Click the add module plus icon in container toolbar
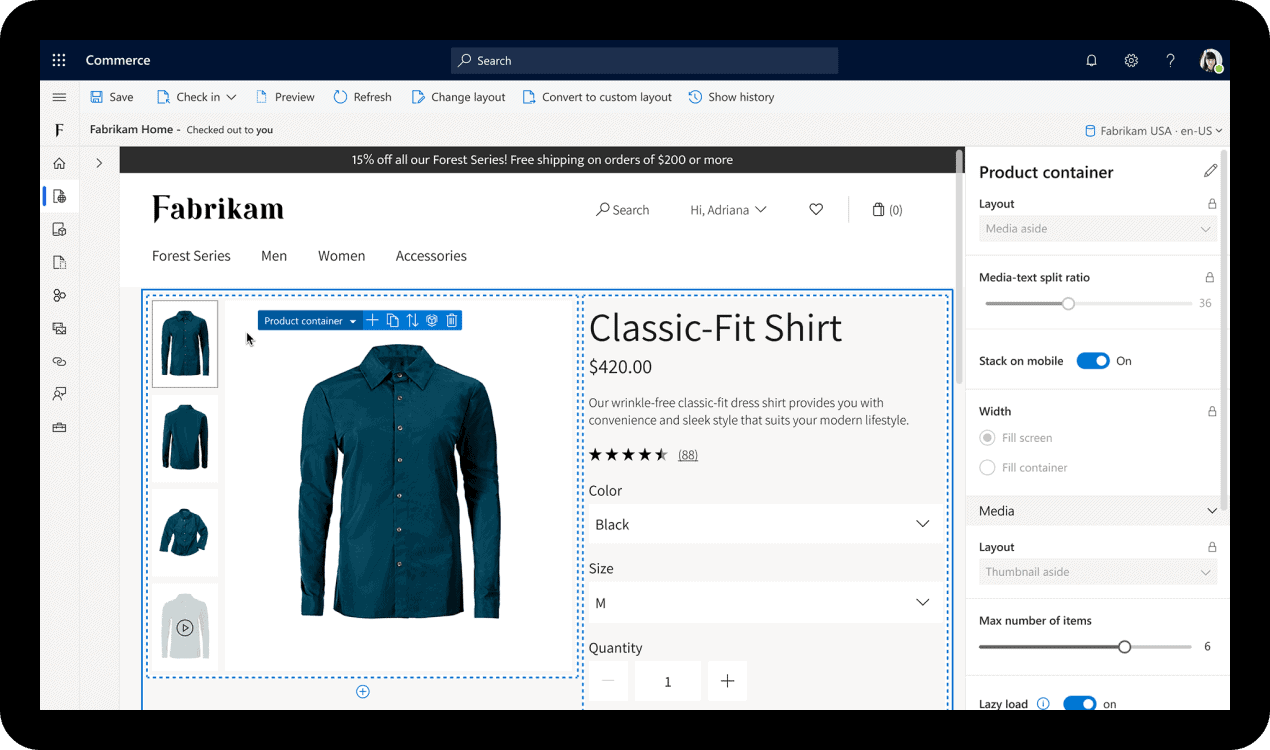 tap(372, 320)
